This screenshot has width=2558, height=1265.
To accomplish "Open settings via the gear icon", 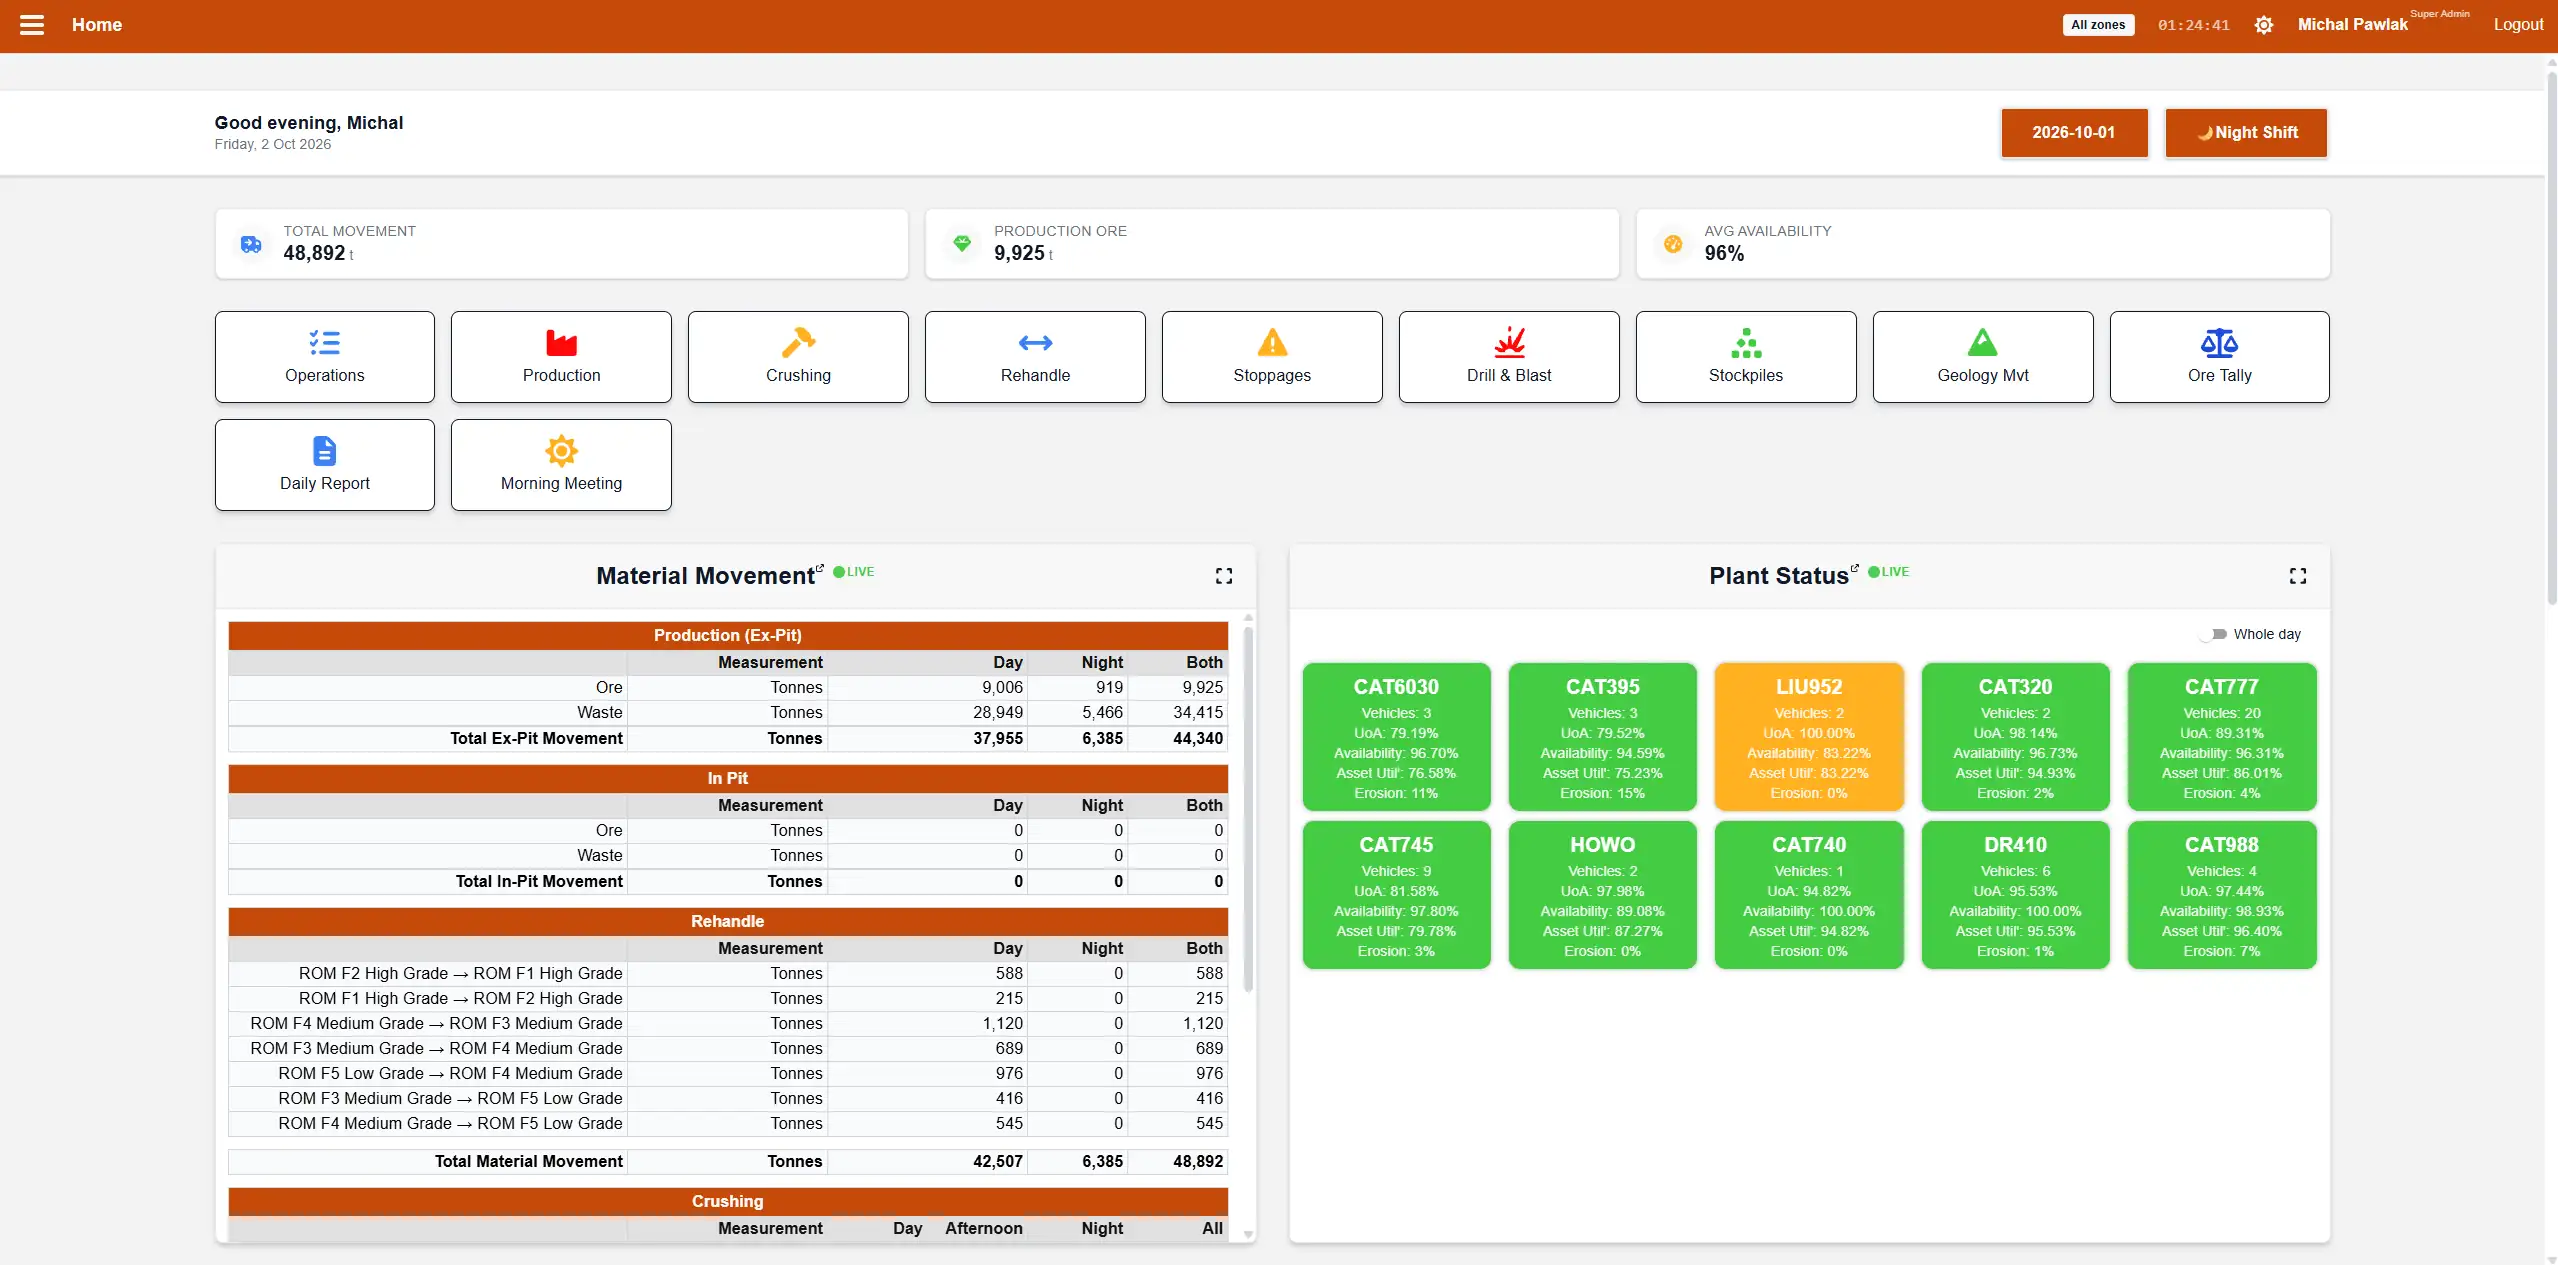I will click(x=2264, y=25).
